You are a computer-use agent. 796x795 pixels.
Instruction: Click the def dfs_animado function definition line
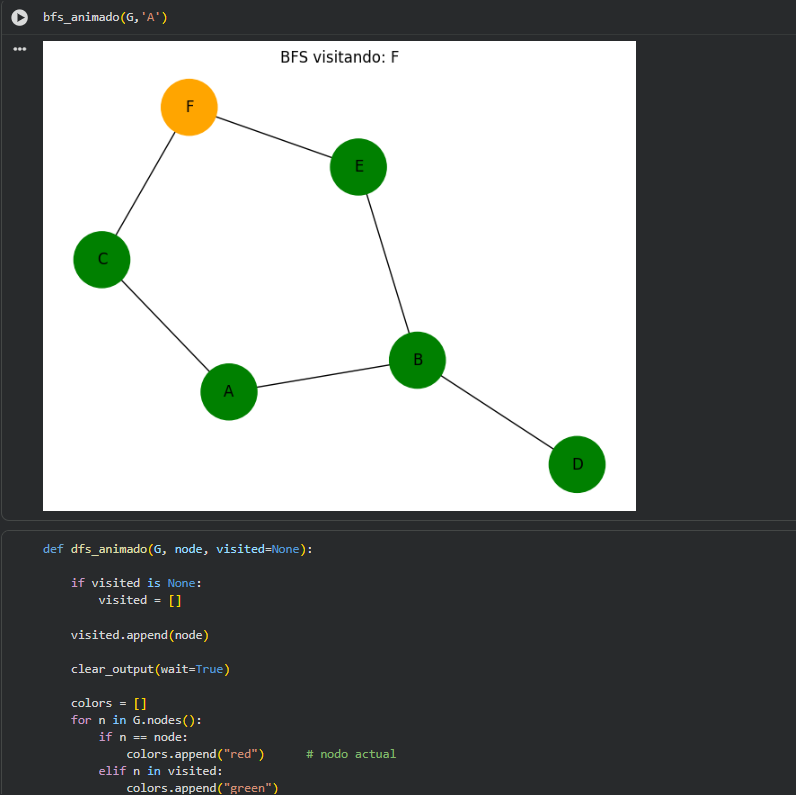(177, 549)
